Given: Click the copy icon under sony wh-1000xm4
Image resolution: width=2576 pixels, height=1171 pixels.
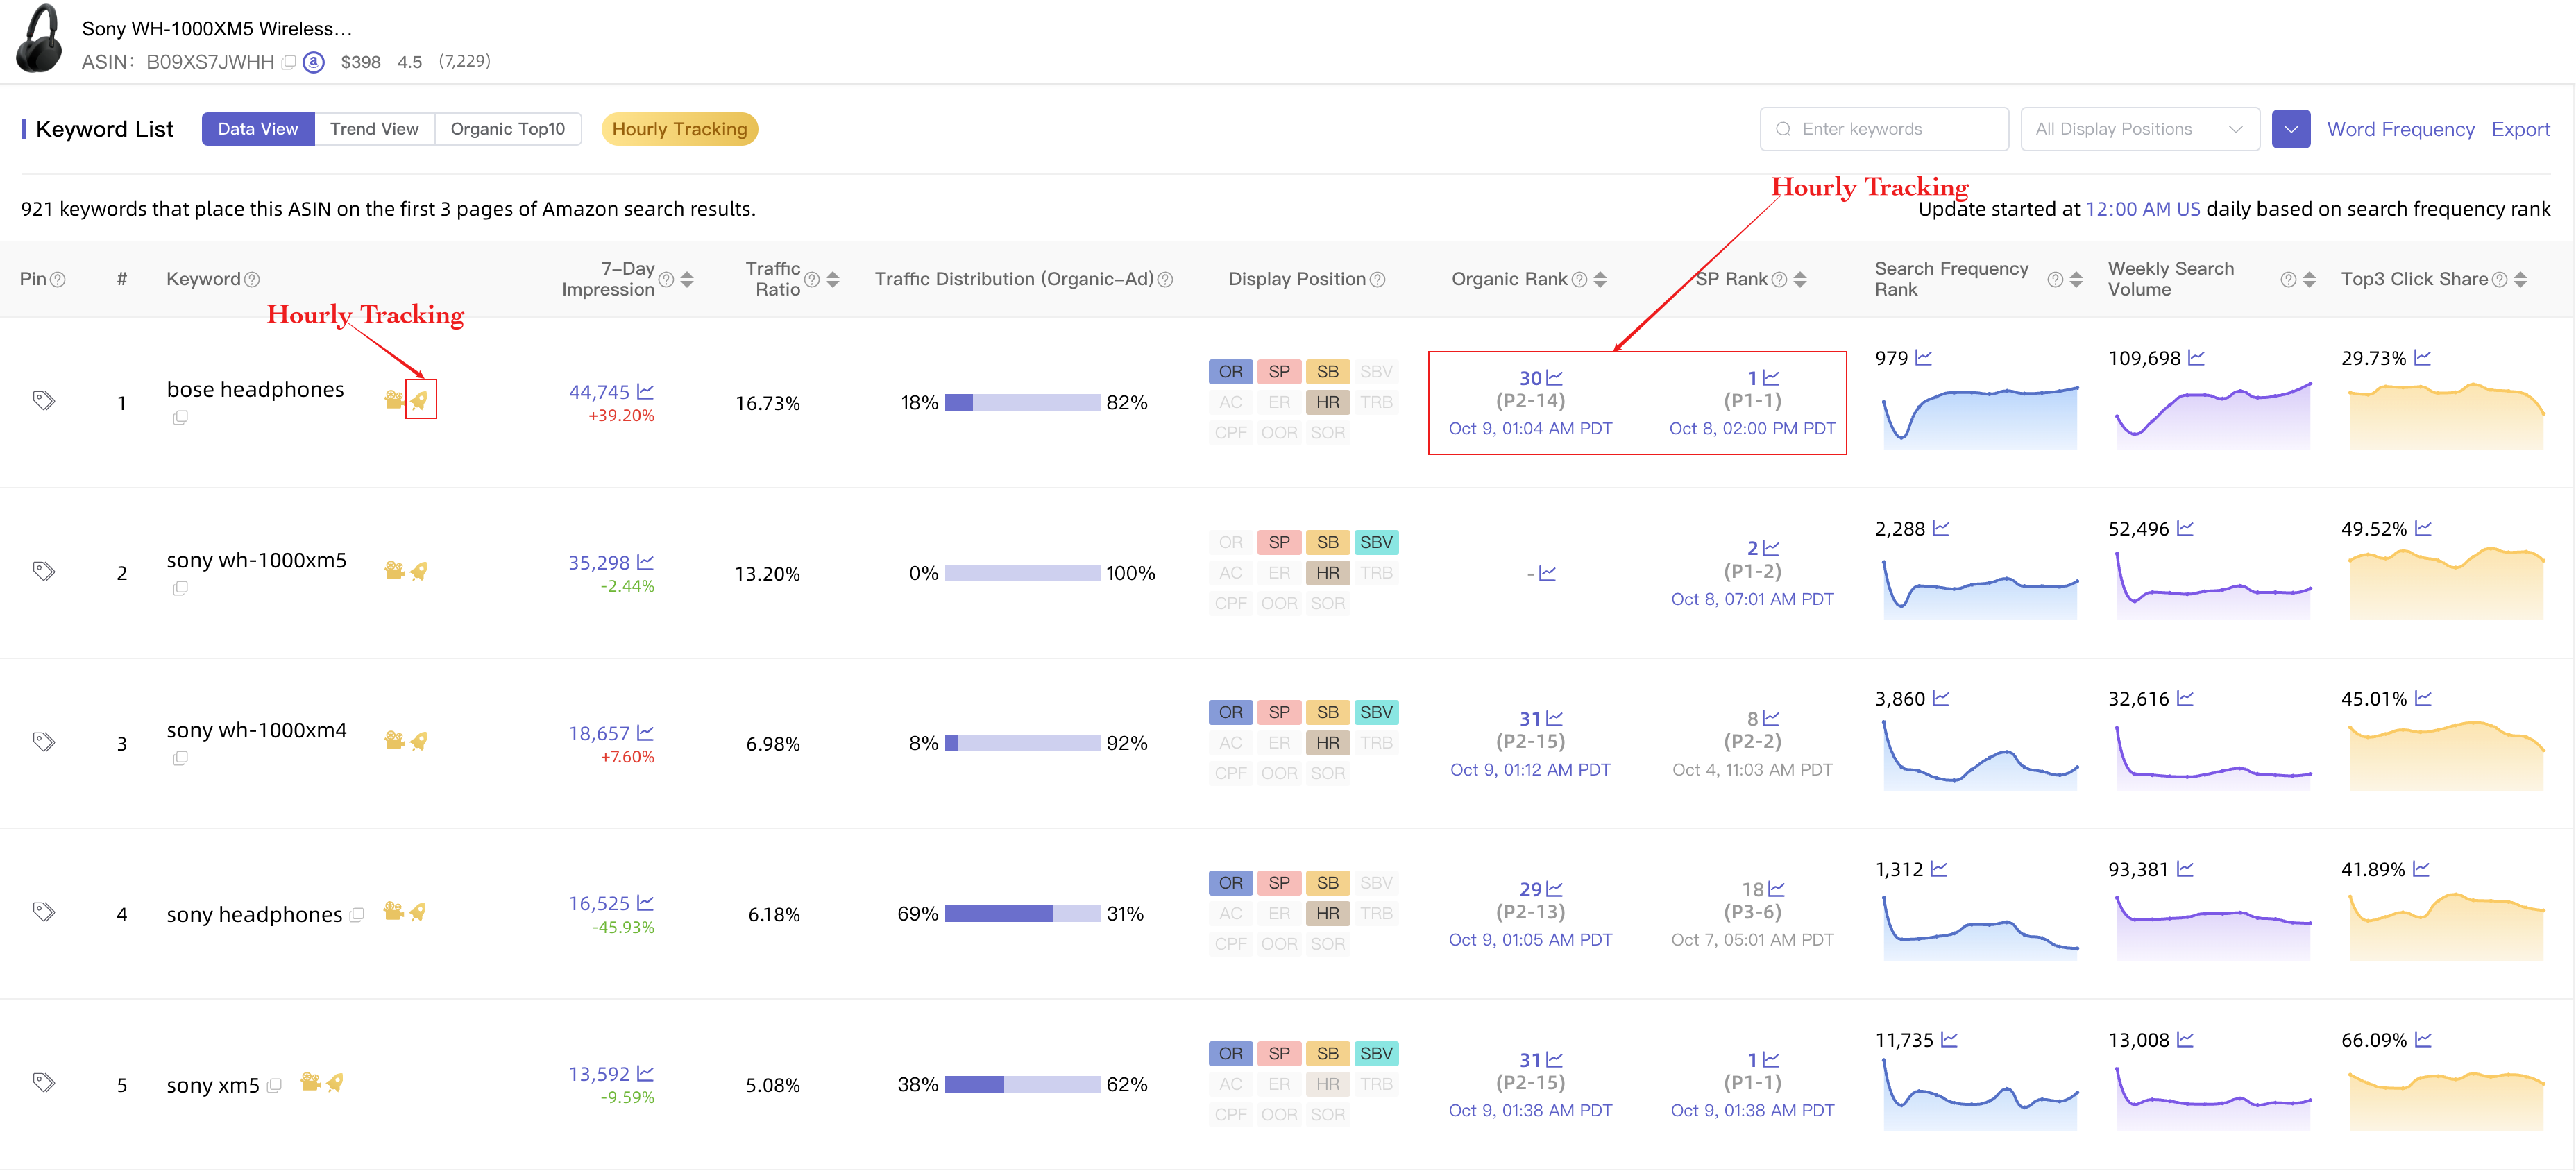Looking at the screenshot, I should coord(181,758).
